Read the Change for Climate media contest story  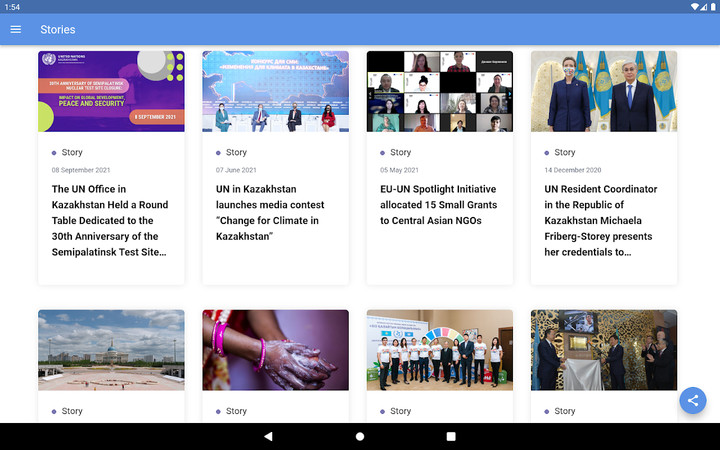[x=270, y=213]
